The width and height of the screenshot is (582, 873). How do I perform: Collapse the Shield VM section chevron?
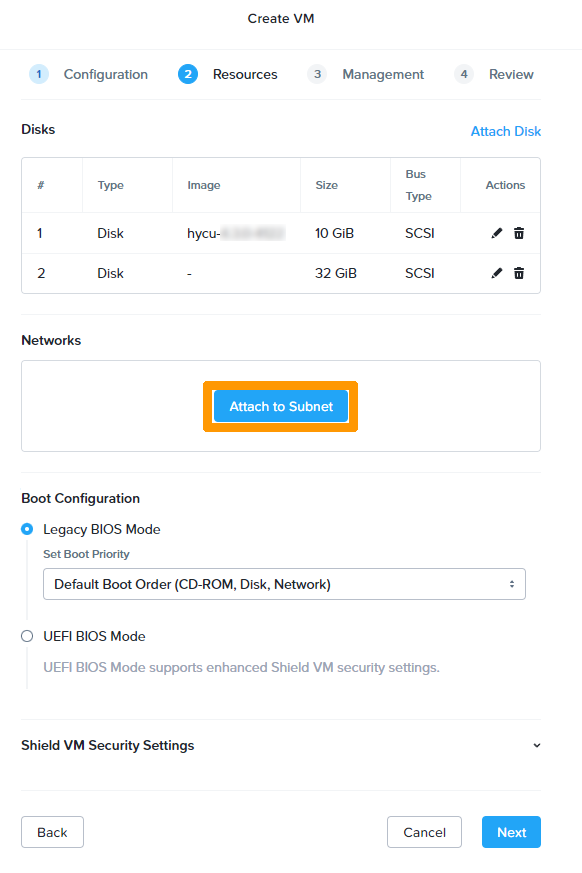536,745
